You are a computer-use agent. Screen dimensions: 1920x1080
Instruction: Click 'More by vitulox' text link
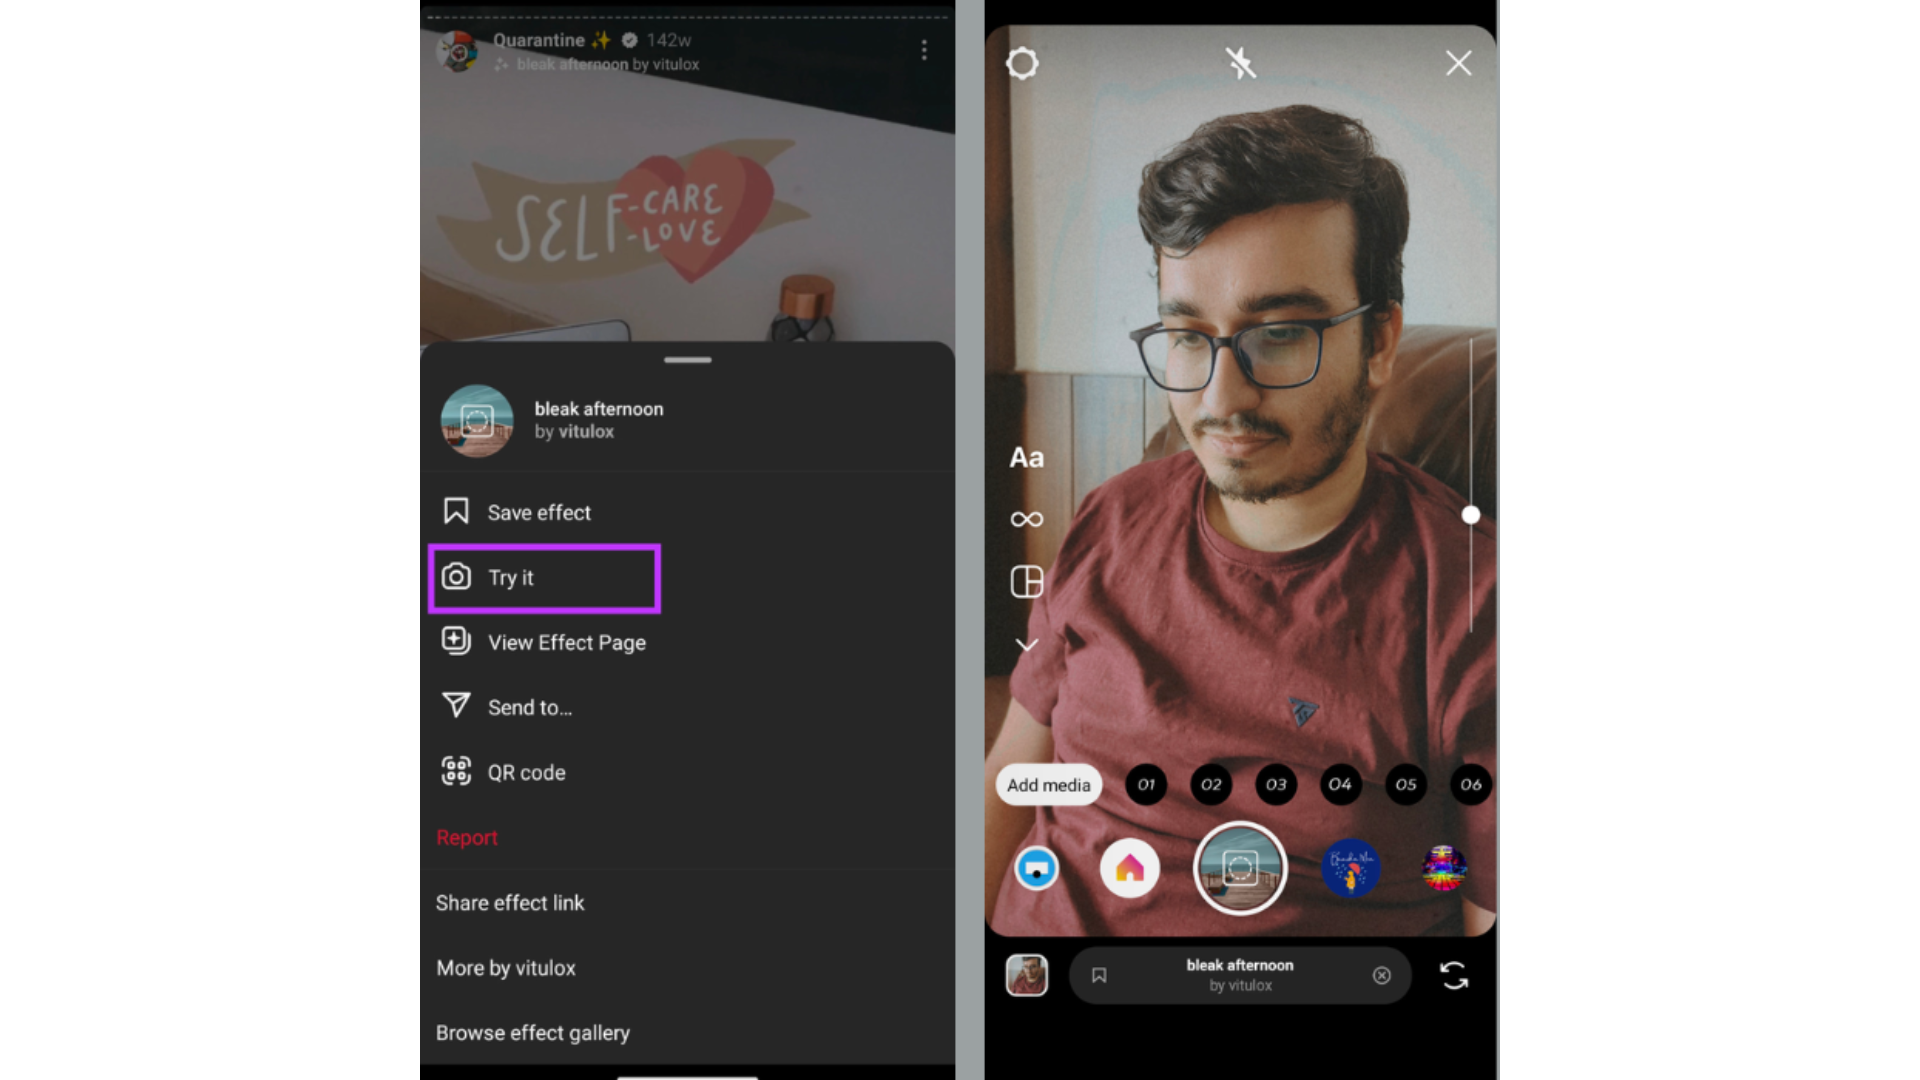point(505,968)
